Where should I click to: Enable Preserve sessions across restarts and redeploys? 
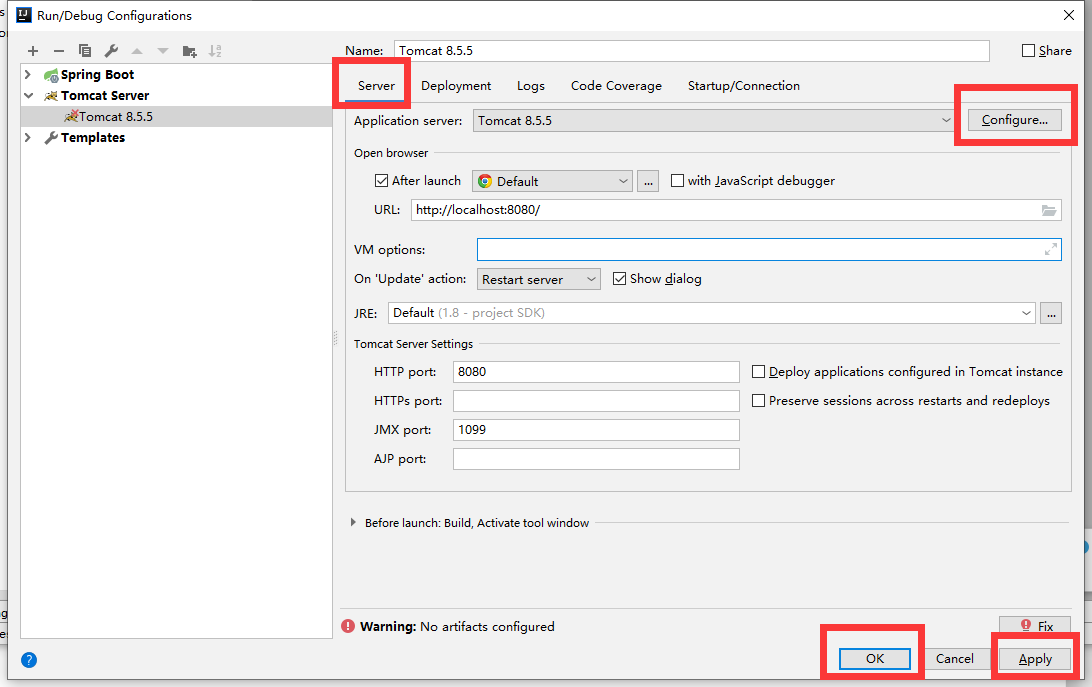(x=758, y=401)
